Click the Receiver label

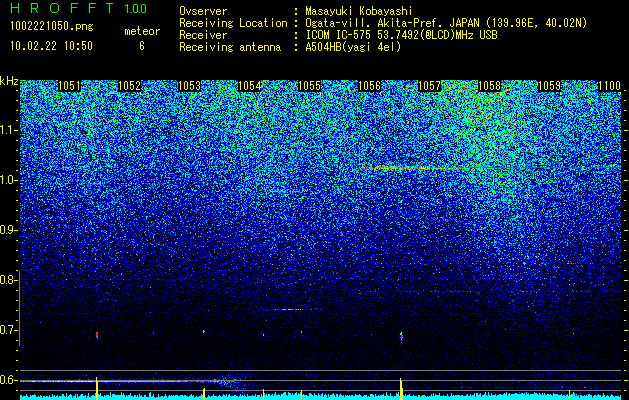pyautogui.click(x=203, y=35)
